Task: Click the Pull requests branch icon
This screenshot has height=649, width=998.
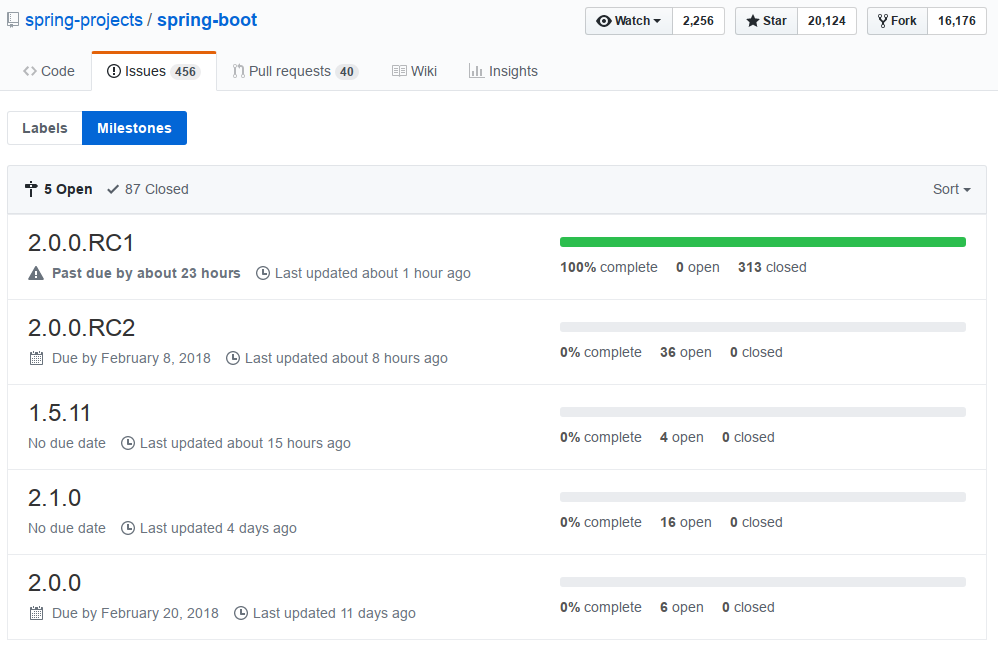Action: coord(239,71)
